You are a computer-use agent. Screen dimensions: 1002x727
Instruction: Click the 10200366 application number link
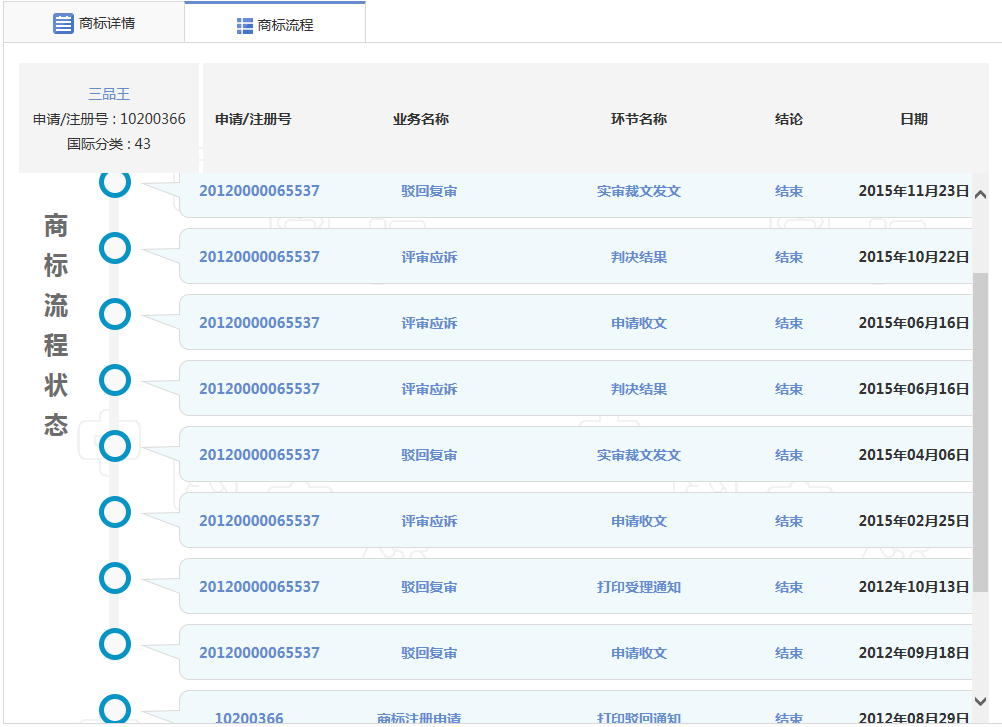click(250, 718)
